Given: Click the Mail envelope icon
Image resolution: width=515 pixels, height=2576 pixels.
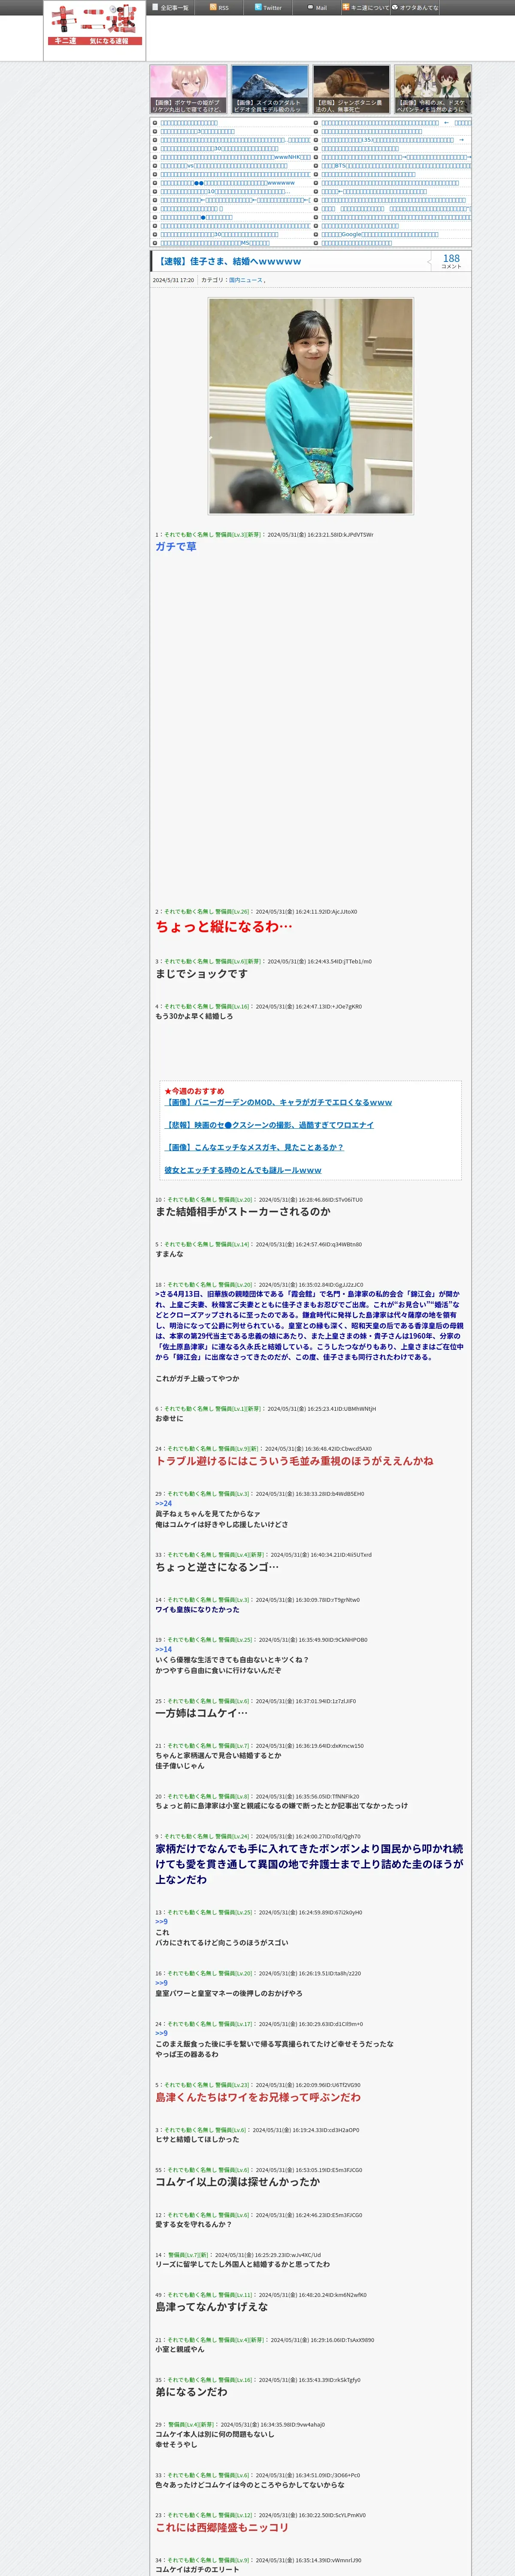Looking at the screenshot, I should tap(310, 7).
